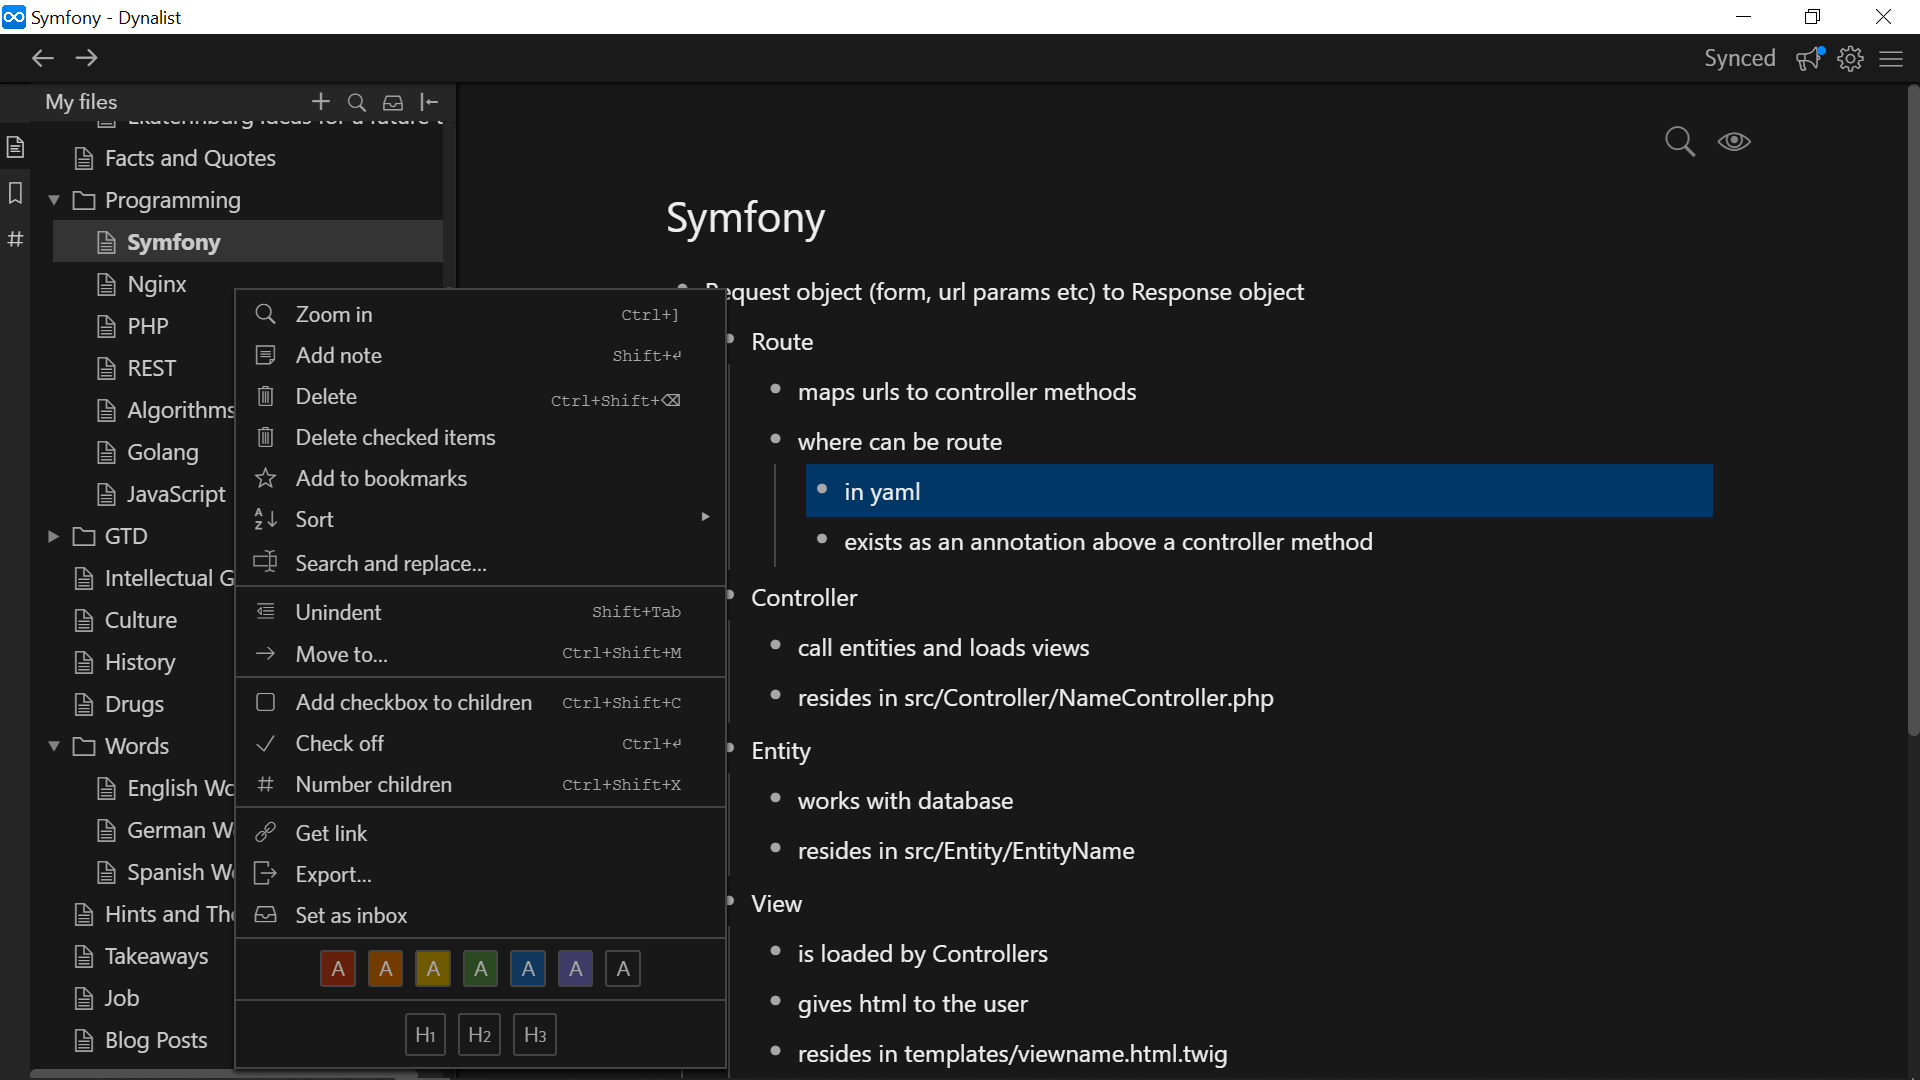
Task: Open the Culture document
Action: coord(141,620)
